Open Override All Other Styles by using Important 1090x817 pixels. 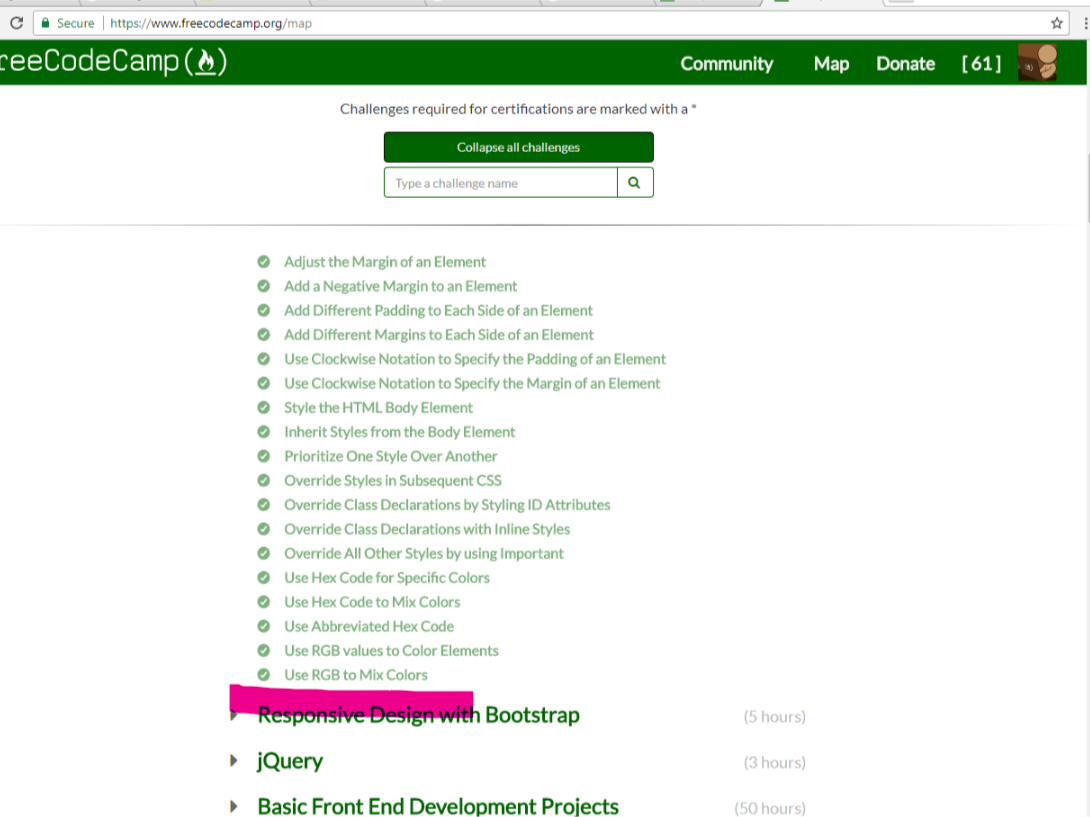pyautogui.click(x=424, y=553)
